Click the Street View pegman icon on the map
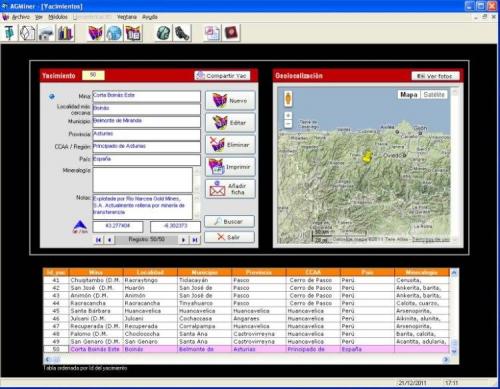 pyautogui.click(x=288, y=99)
